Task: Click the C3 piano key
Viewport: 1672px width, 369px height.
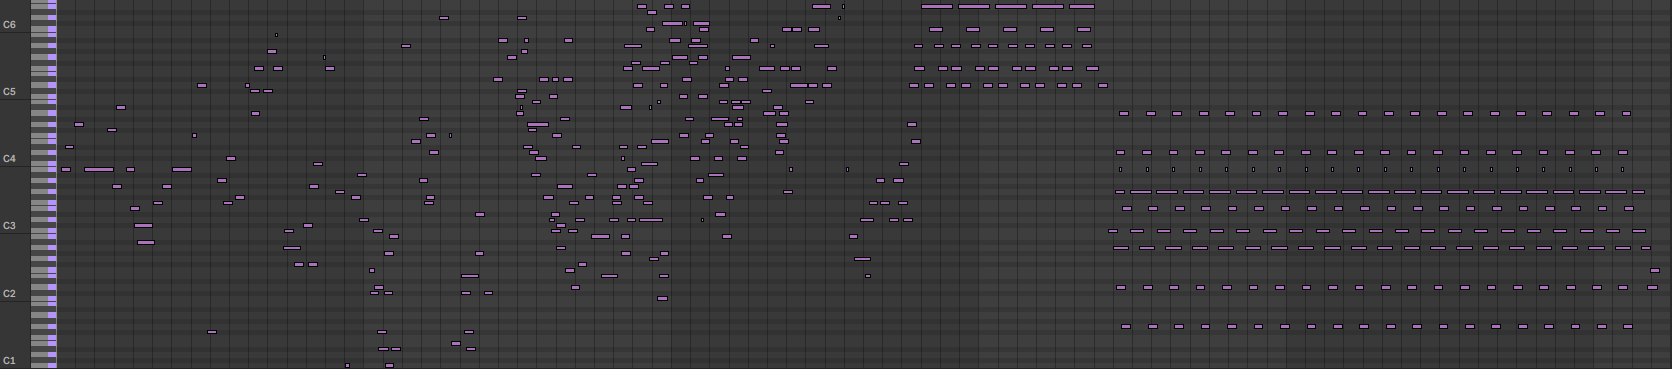Action: pos(43,230)
